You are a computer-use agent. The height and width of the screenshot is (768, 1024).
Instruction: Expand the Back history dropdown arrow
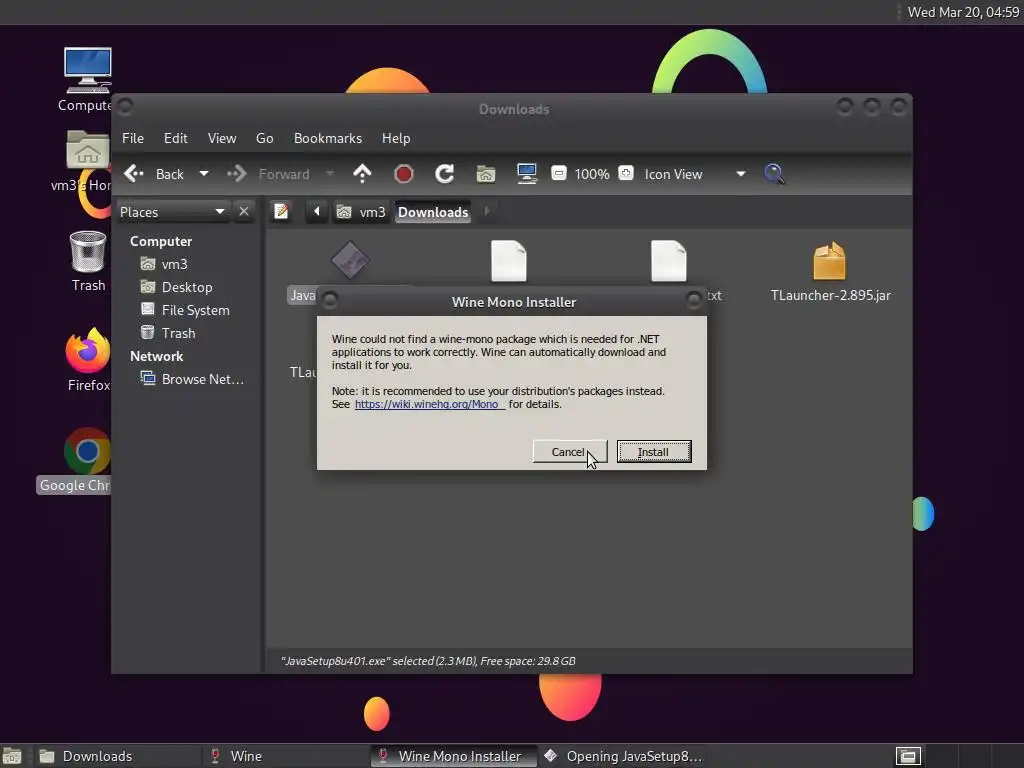tap(204, 174)
